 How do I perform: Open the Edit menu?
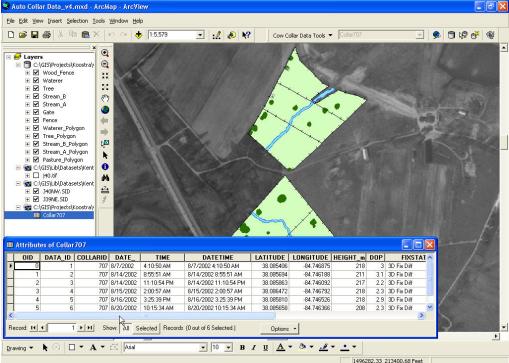[23, 21]
